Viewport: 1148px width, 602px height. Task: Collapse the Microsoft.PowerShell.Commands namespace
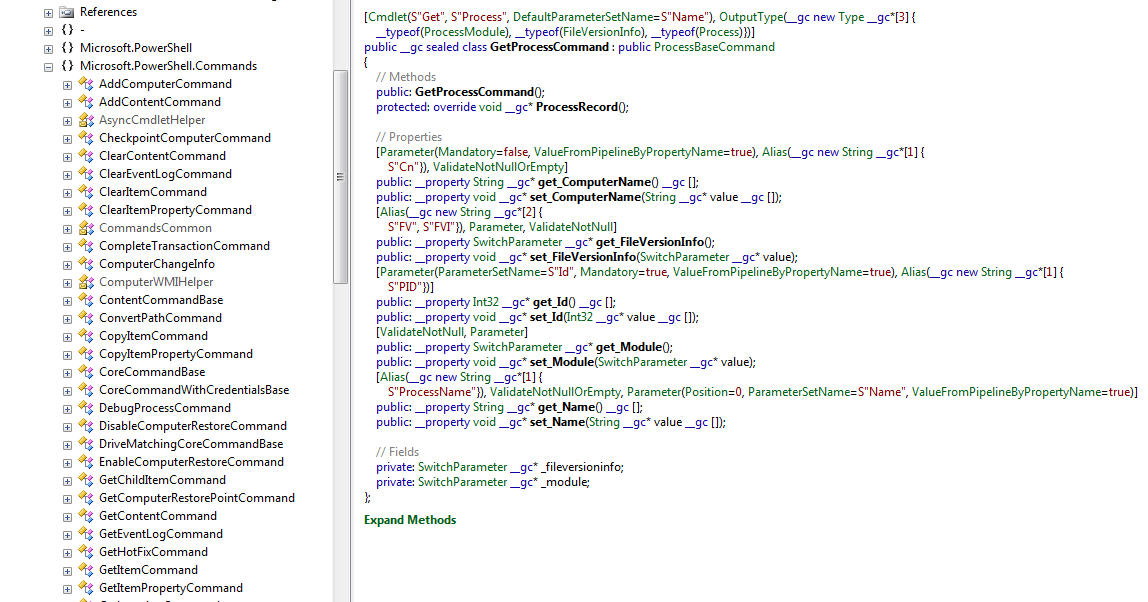click(x=48, y=67)
